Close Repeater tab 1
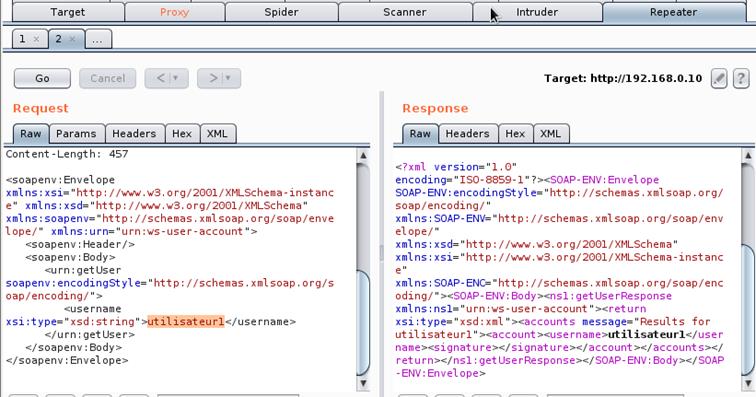756x397 pixels. [x=37, y=39]
